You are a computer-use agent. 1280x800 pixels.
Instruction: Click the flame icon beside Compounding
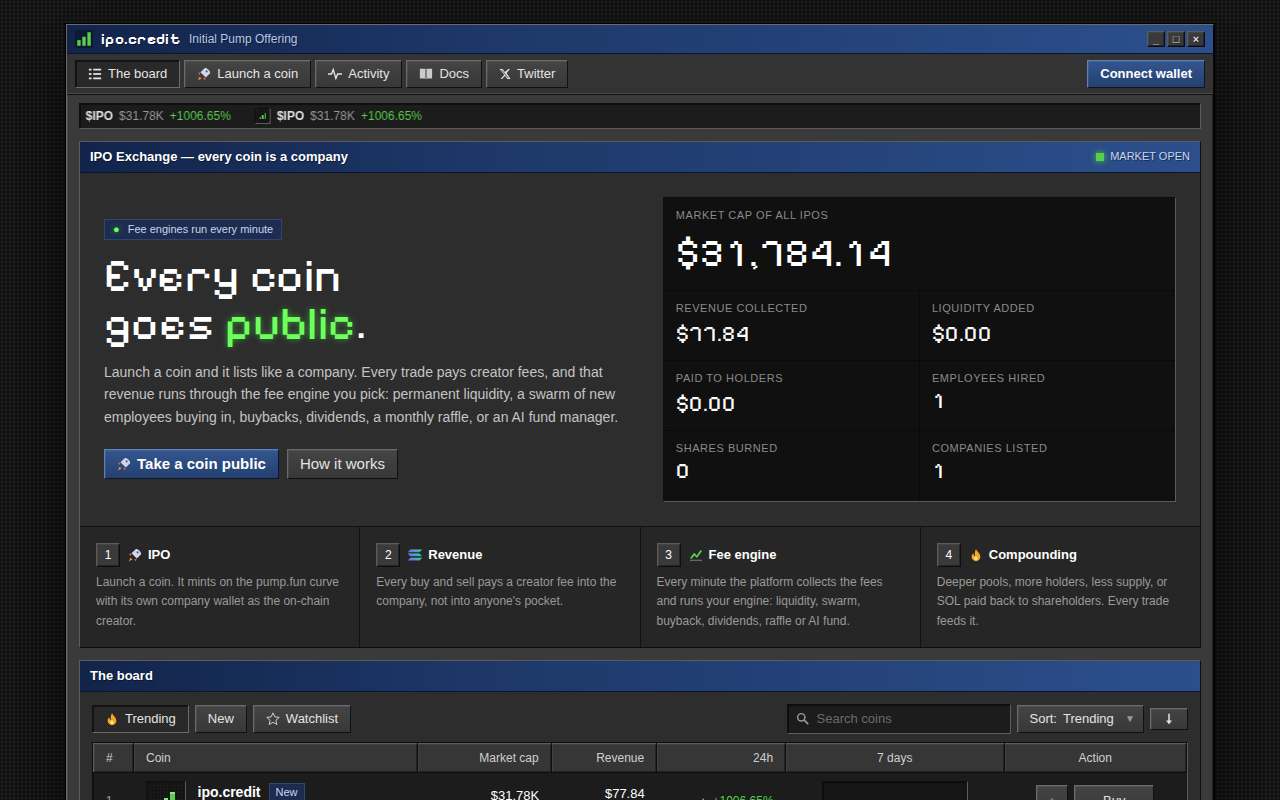point(976,555)
